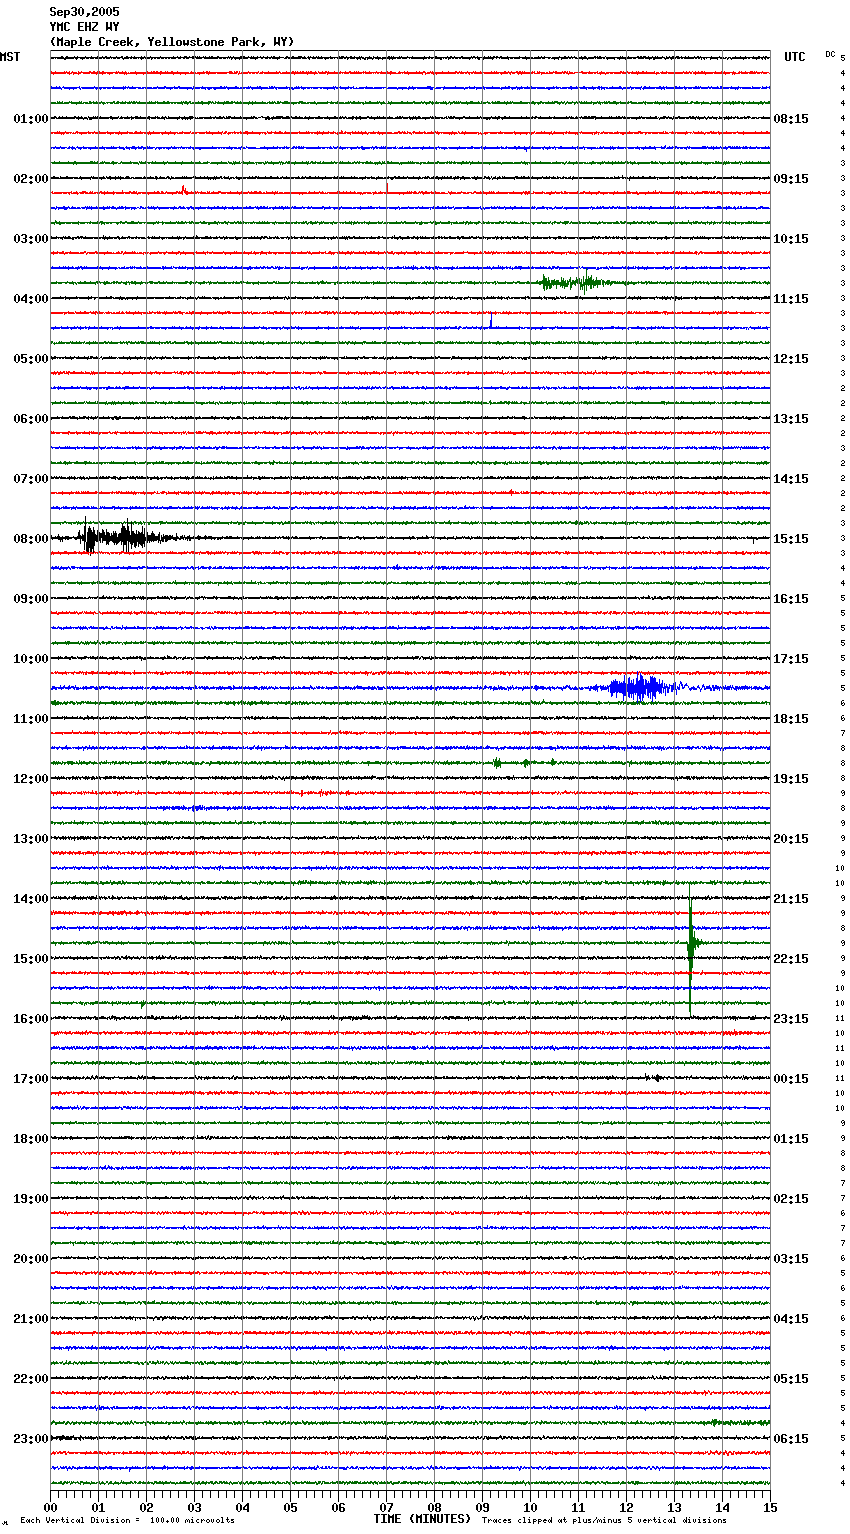Viewport: 850px width, 1534px height.
Task: Select the station code YMC EHZ WY
Action: pyautogui.click(x=84, y=27)
